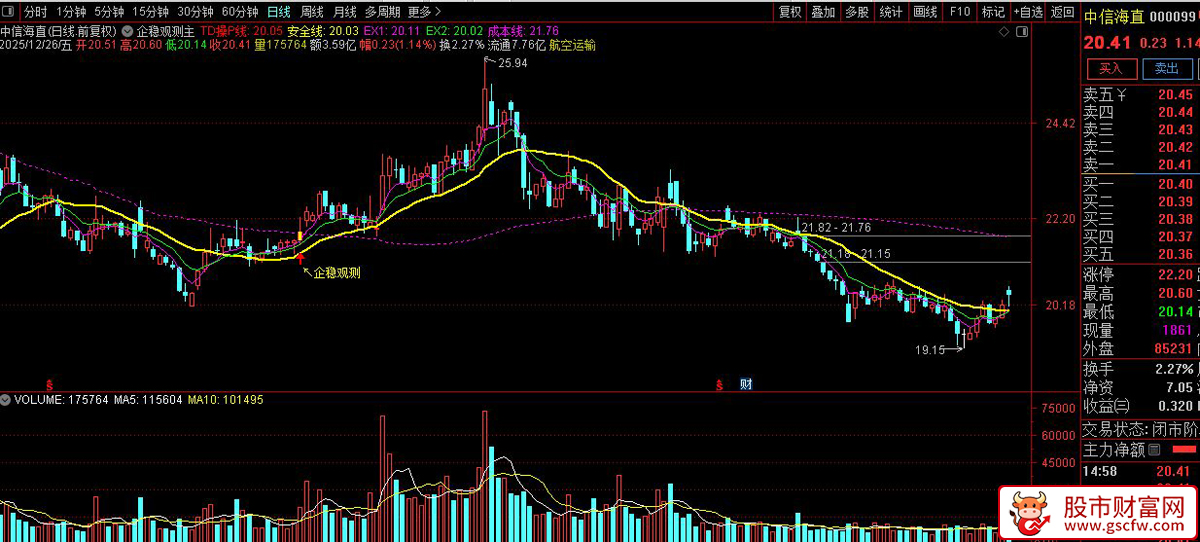Click the 现量 value 1861
The width and height of the screenshot is (1200, 542).
point(1177,330)
